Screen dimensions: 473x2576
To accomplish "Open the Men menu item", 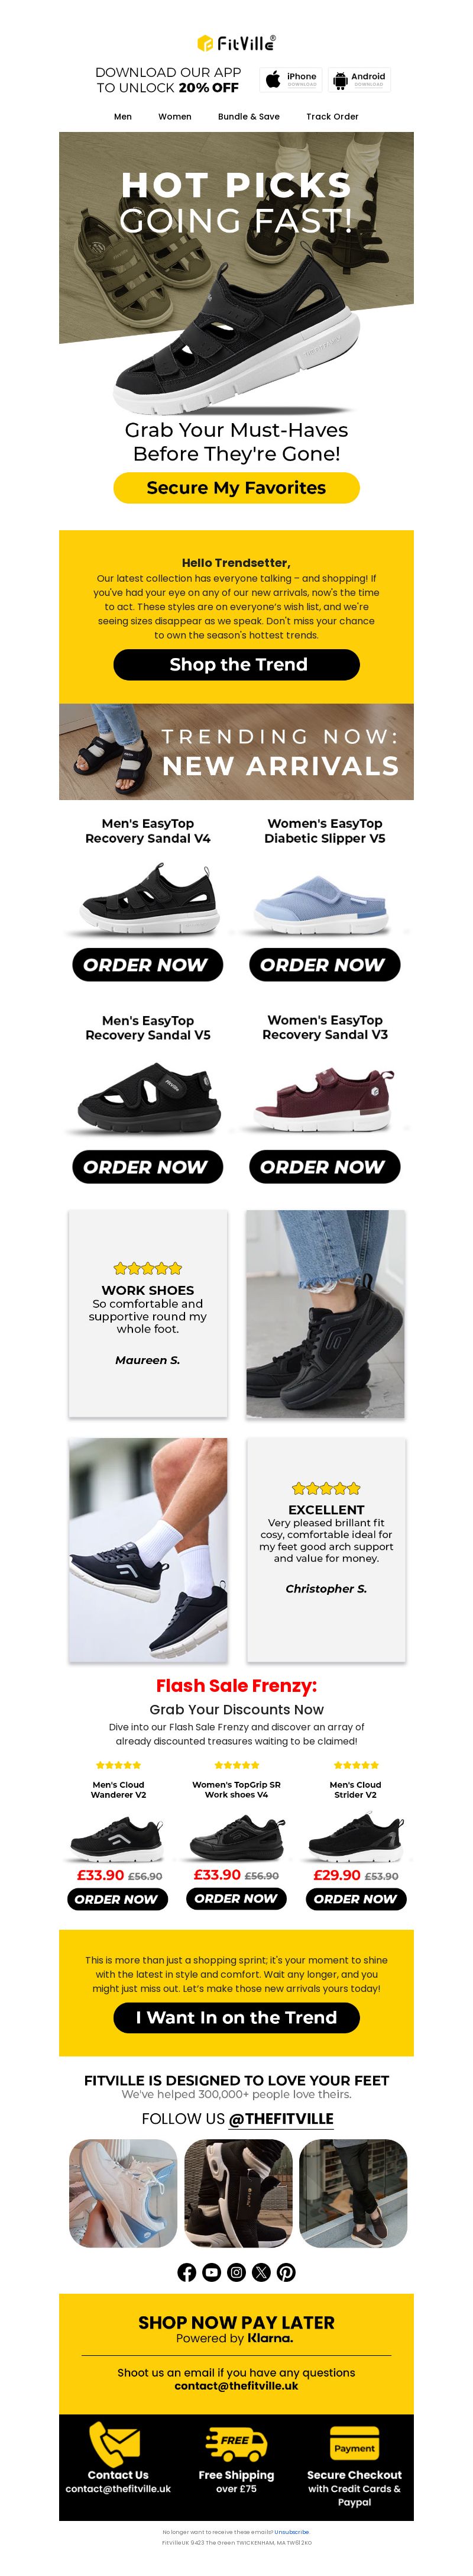I will tap(123, 116).
